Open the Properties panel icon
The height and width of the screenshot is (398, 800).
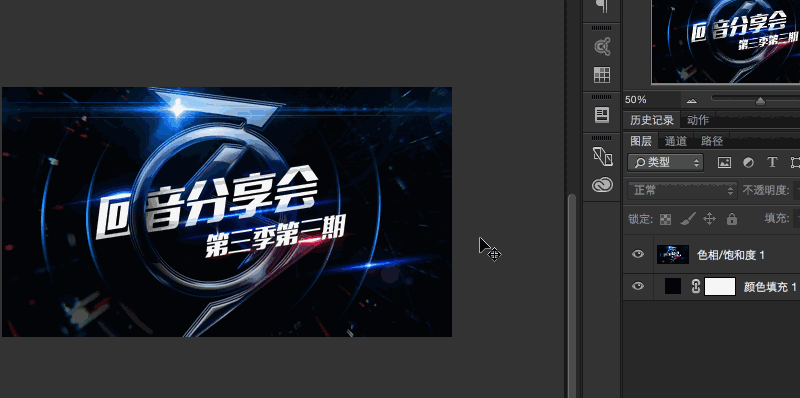pyautogui.click(x=602, y=115)
